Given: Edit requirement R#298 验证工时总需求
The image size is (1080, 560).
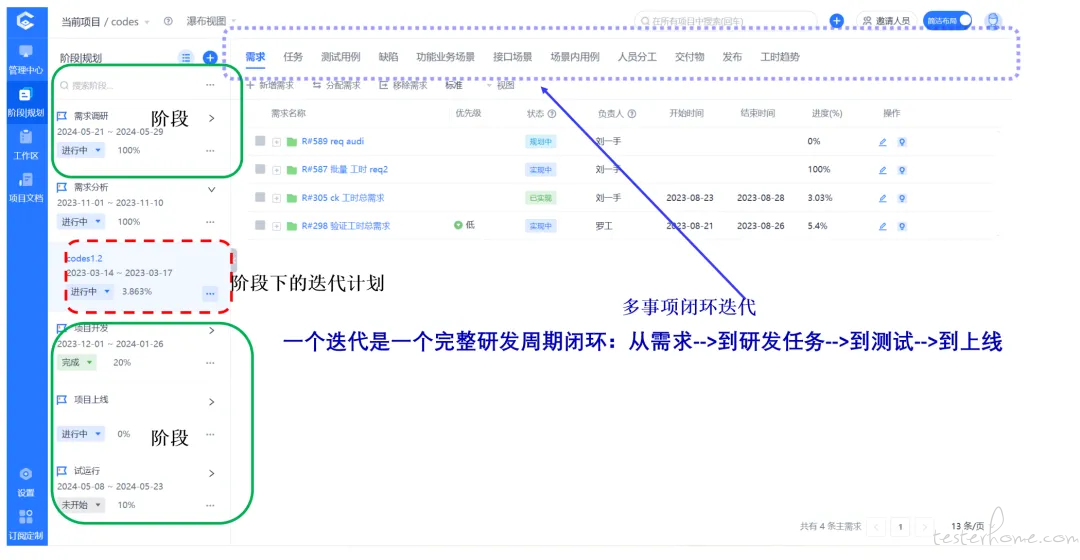Looking at the screenshot, I should coord(882,226).
